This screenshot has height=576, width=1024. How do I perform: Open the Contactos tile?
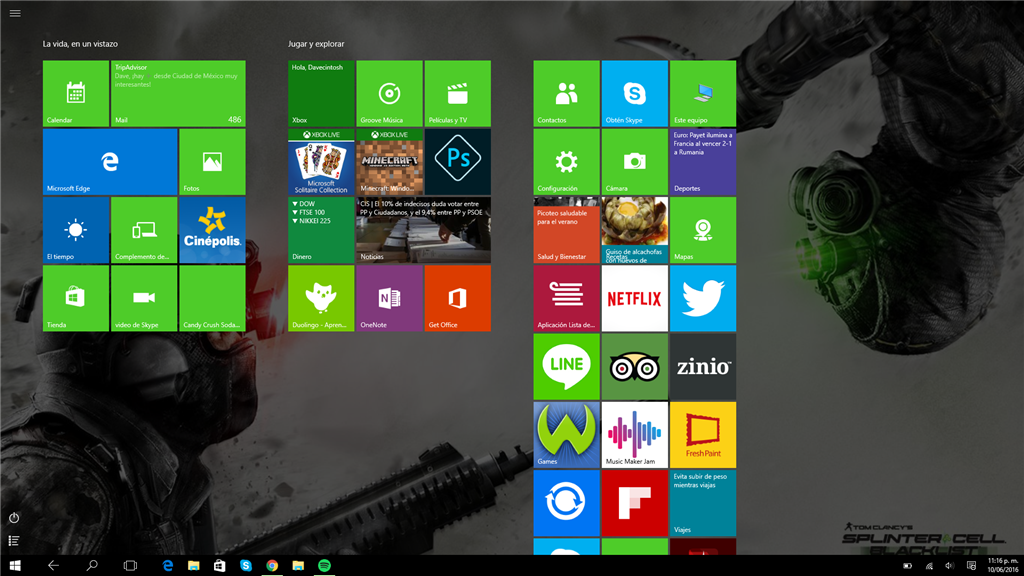click(x=566, y=93)
